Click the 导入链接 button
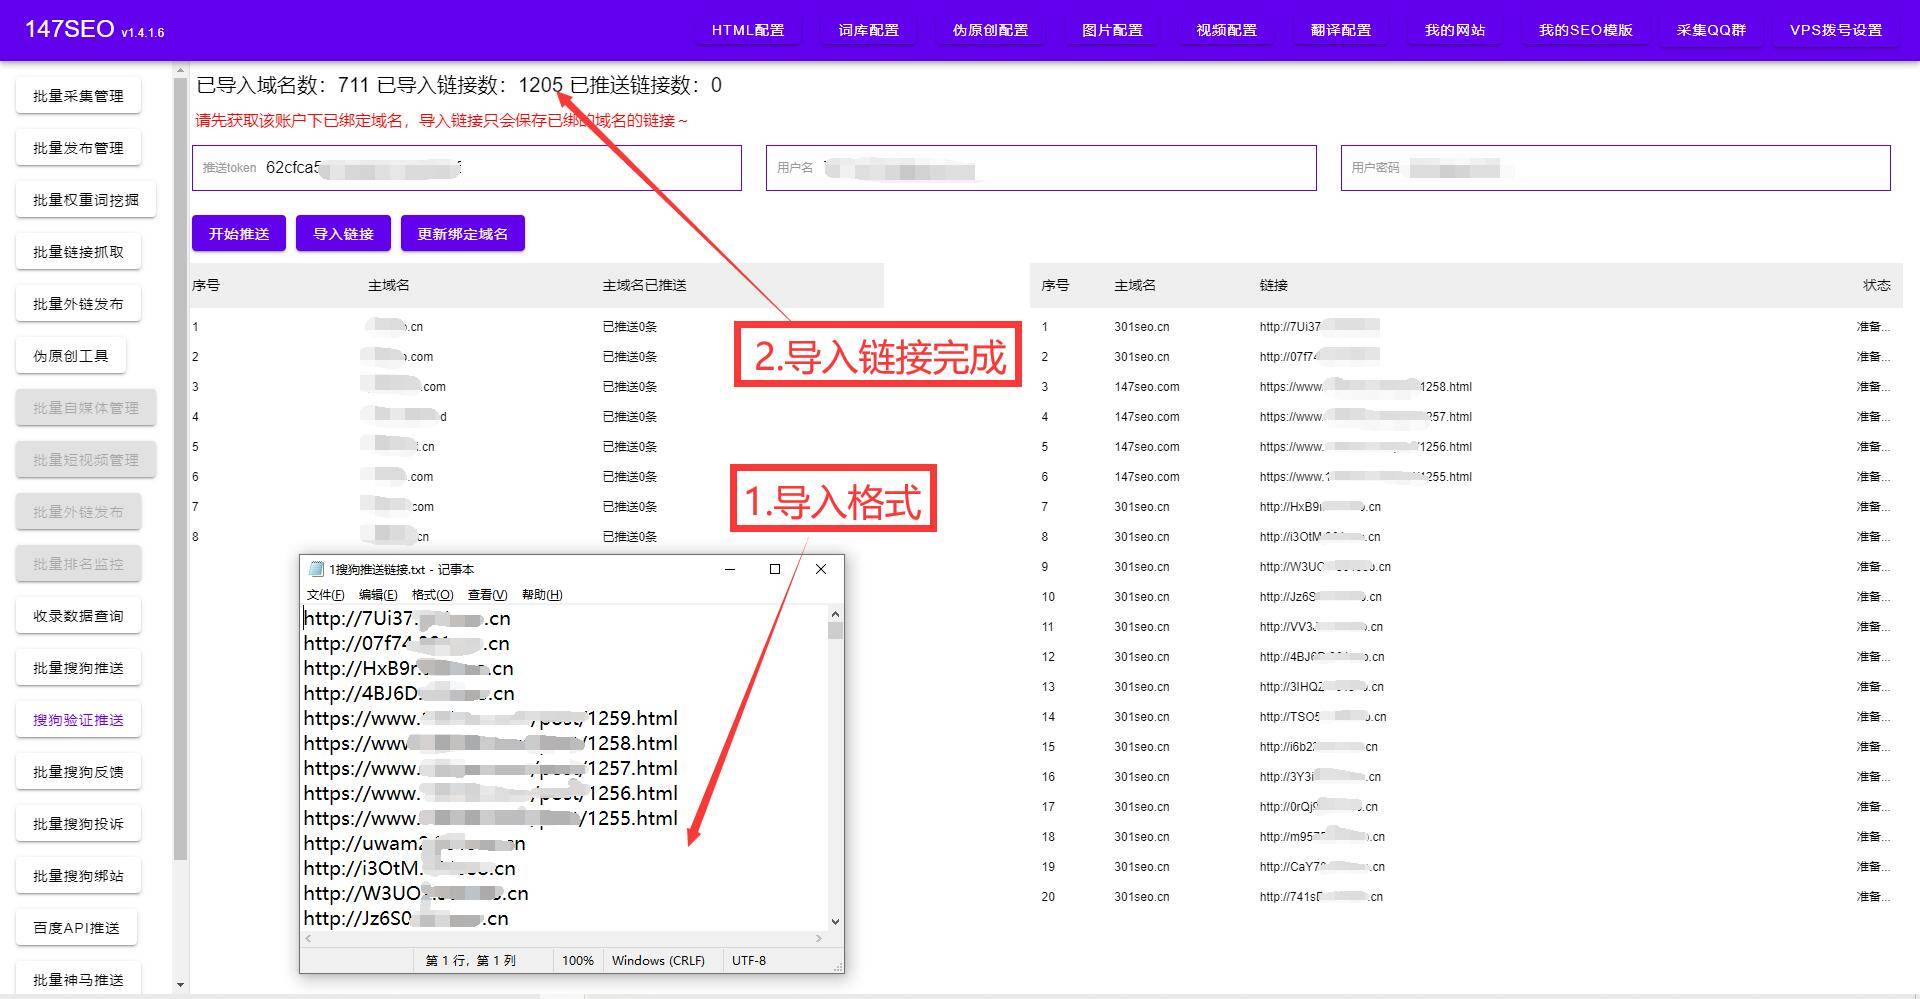1920x999 pixels. 343,234
